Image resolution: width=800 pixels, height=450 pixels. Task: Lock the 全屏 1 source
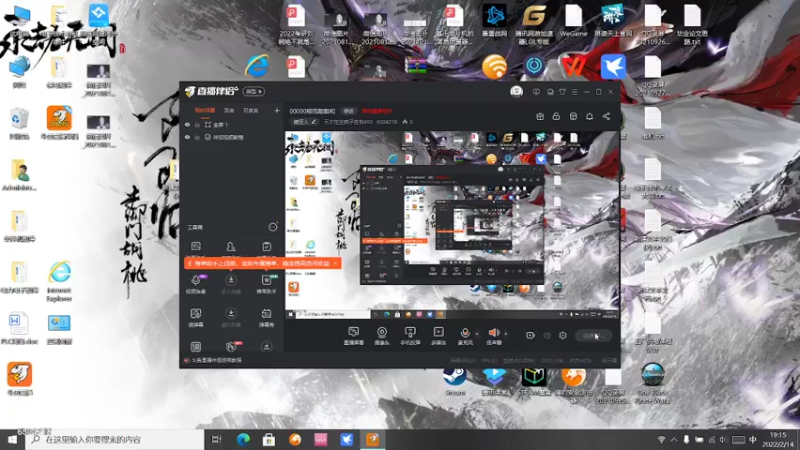click(x=197, y=124)
